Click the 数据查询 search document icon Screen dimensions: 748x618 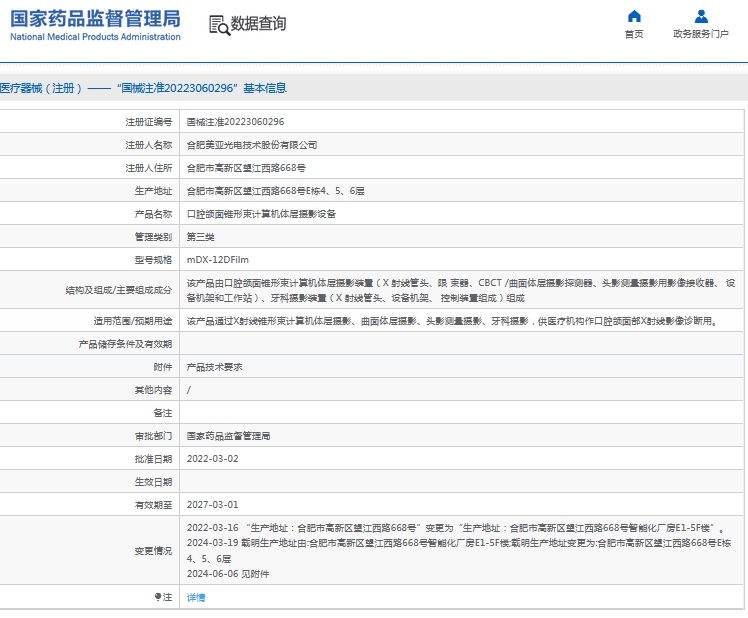coord(219,25)
